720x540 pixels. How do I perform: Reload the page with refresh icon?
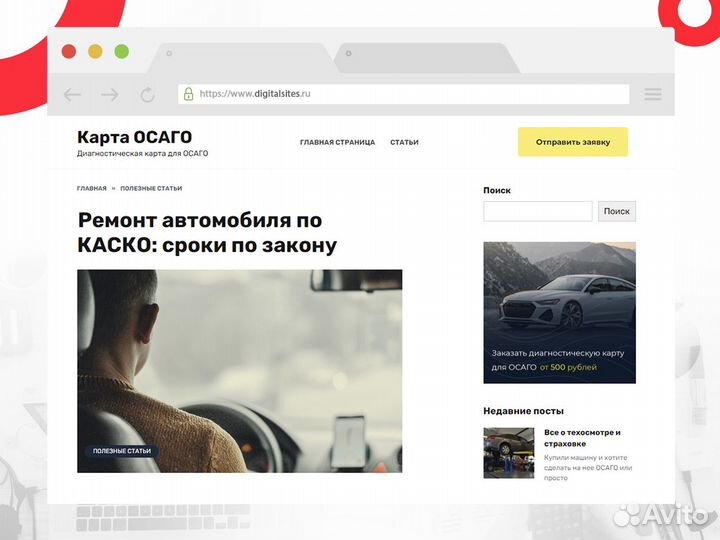pyautogui.click(x=147, y=95)
